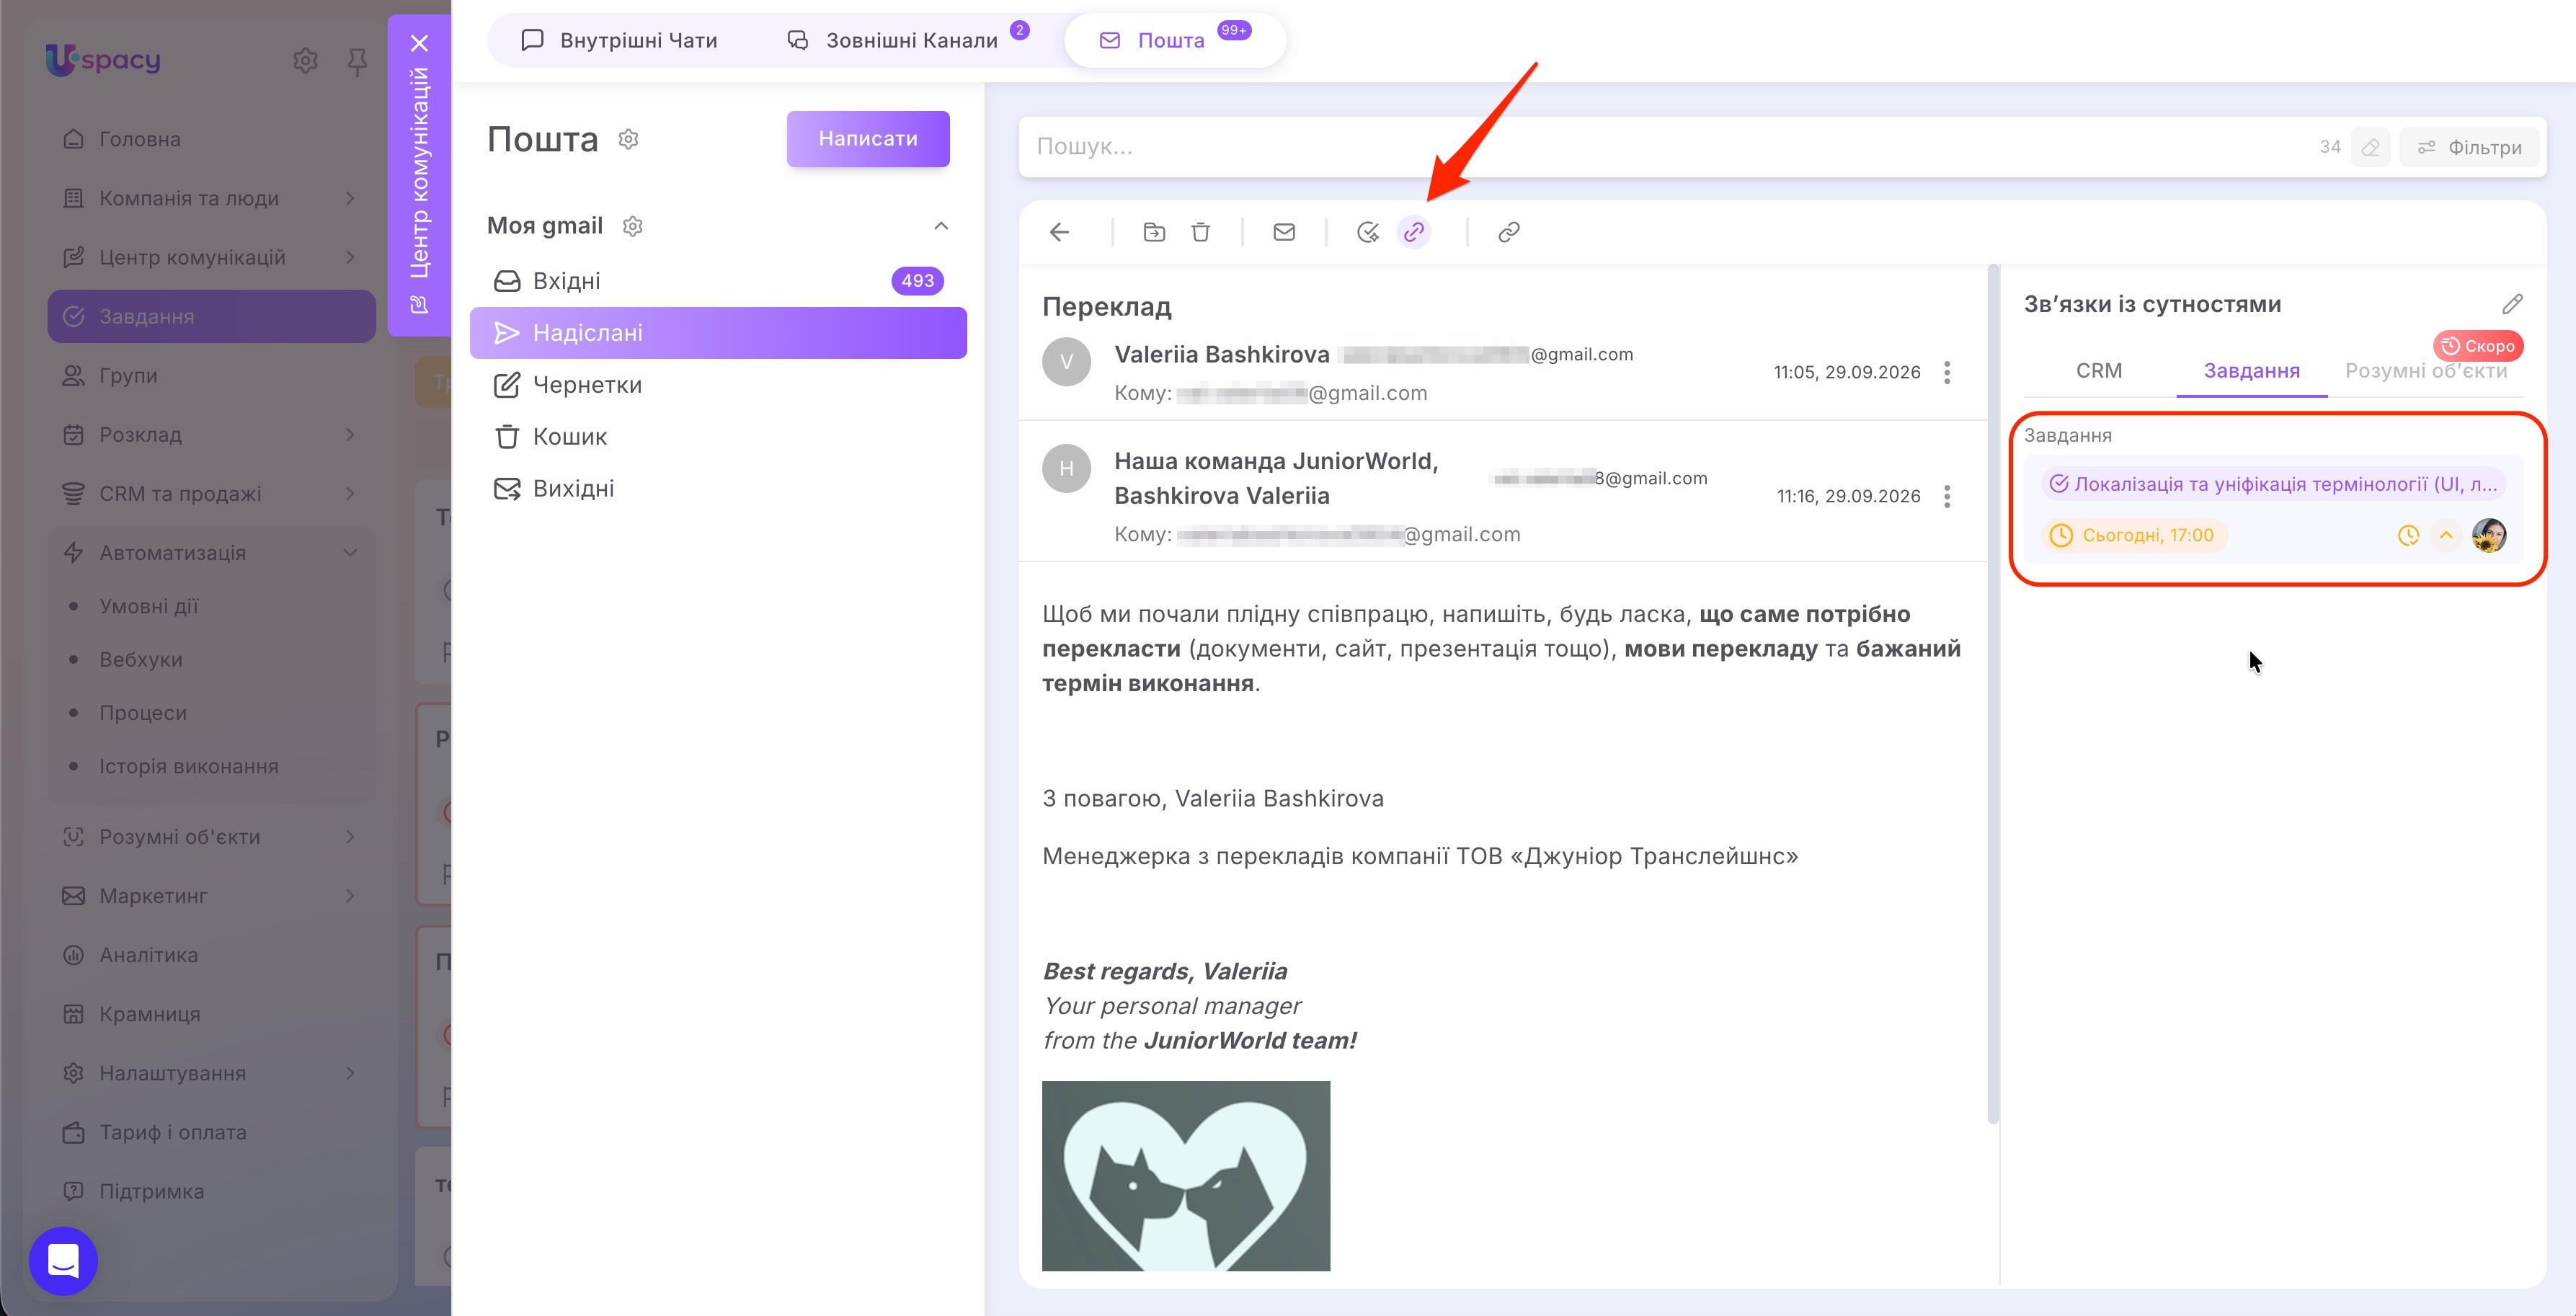Click the sidebar settings gear near Uspacy logo

306,61
